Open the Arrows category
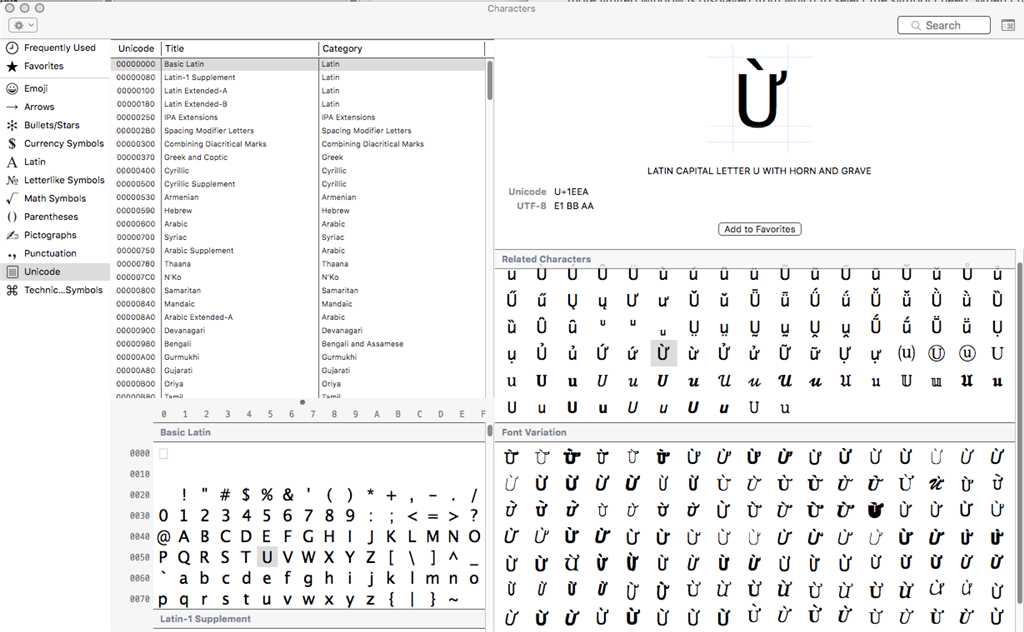This screenshot has width=1024, height=632. click(x=38, y=107)
